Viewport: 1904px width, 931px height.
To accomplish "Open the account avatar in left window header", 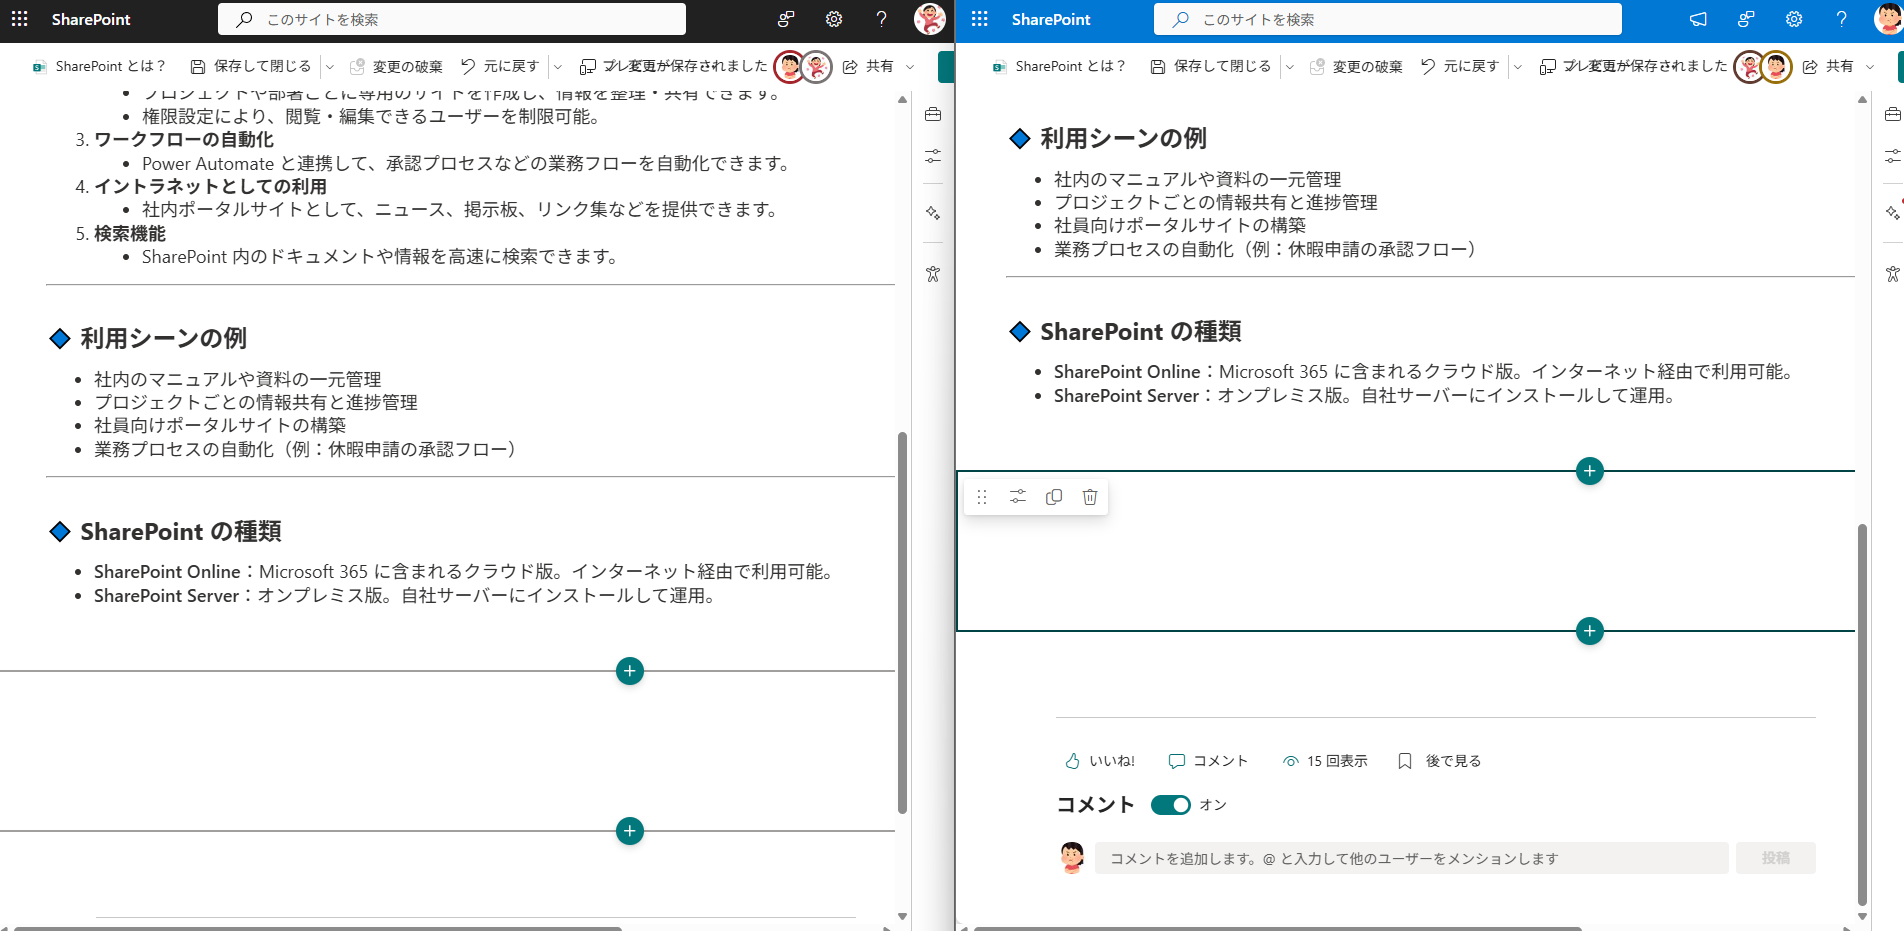I will coord(930,19).
